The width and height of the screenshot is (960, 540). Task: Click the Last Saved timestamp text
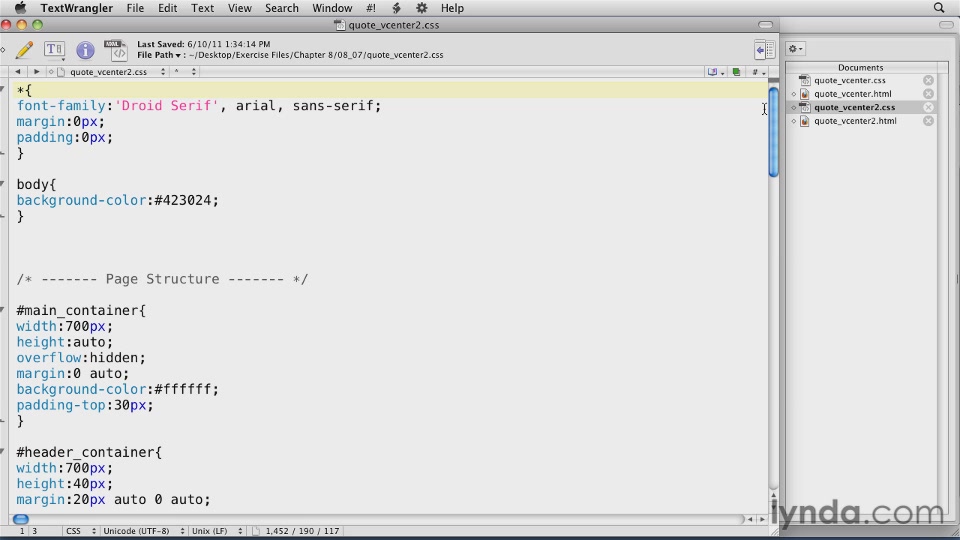[x=204, y=44]
